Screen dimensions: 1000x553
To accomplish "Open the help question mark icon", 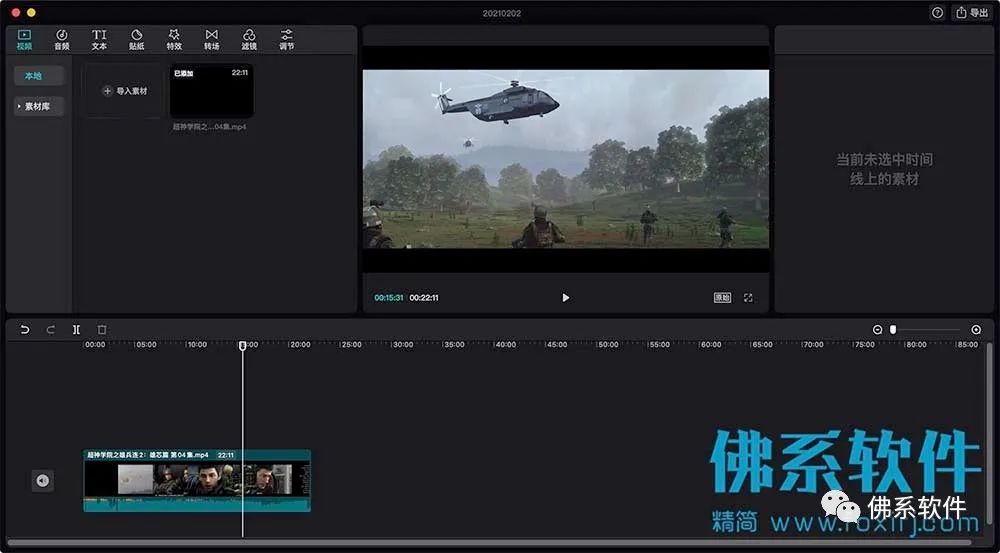I will click(937, 13).
